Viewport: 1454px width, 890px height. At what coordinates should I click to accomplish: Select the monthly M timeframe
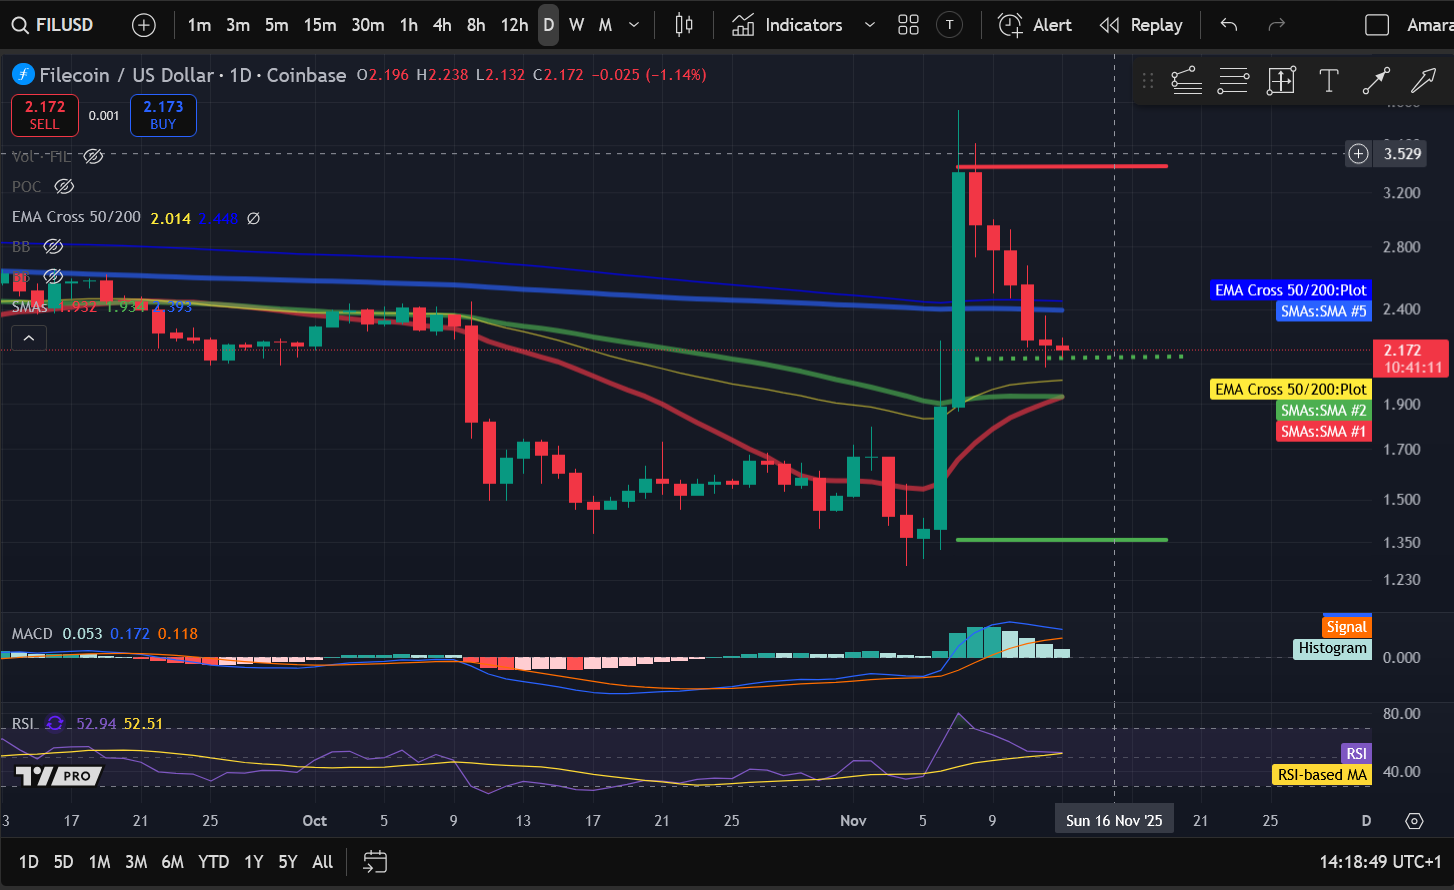pos(605,25)
